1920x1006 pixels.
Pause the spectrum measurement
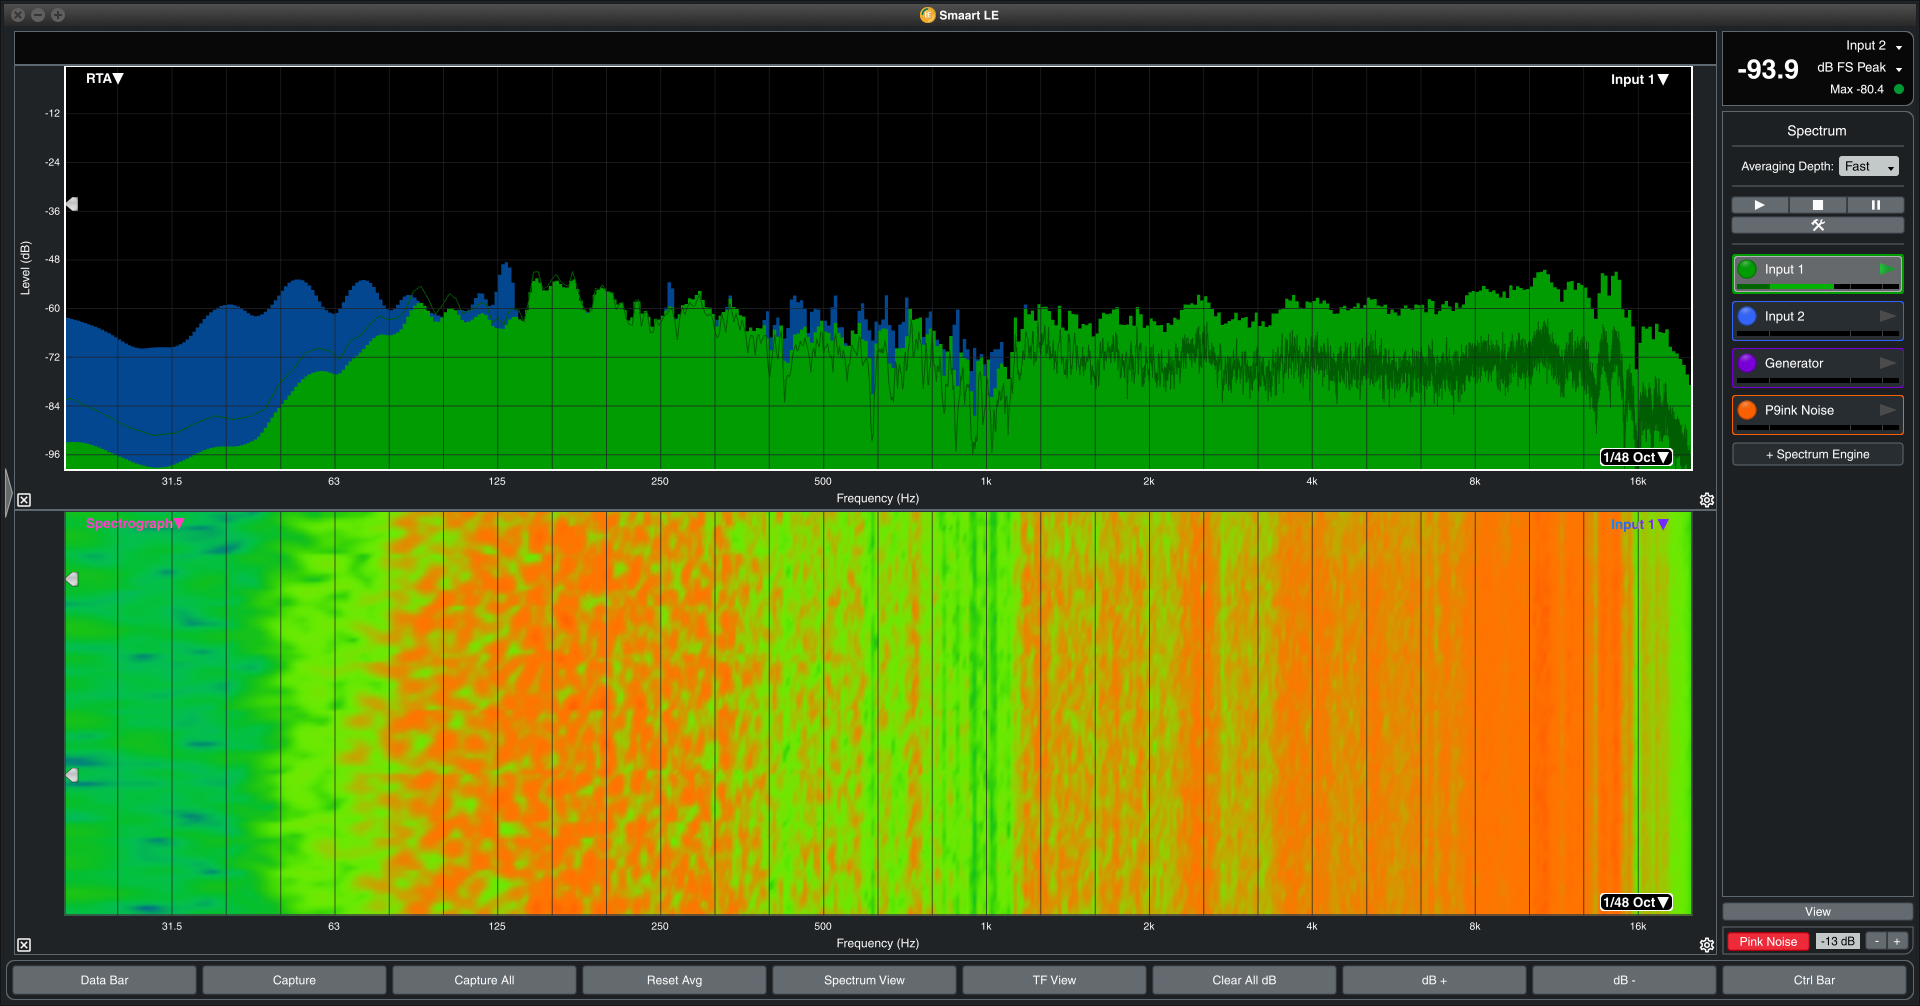1876,205
